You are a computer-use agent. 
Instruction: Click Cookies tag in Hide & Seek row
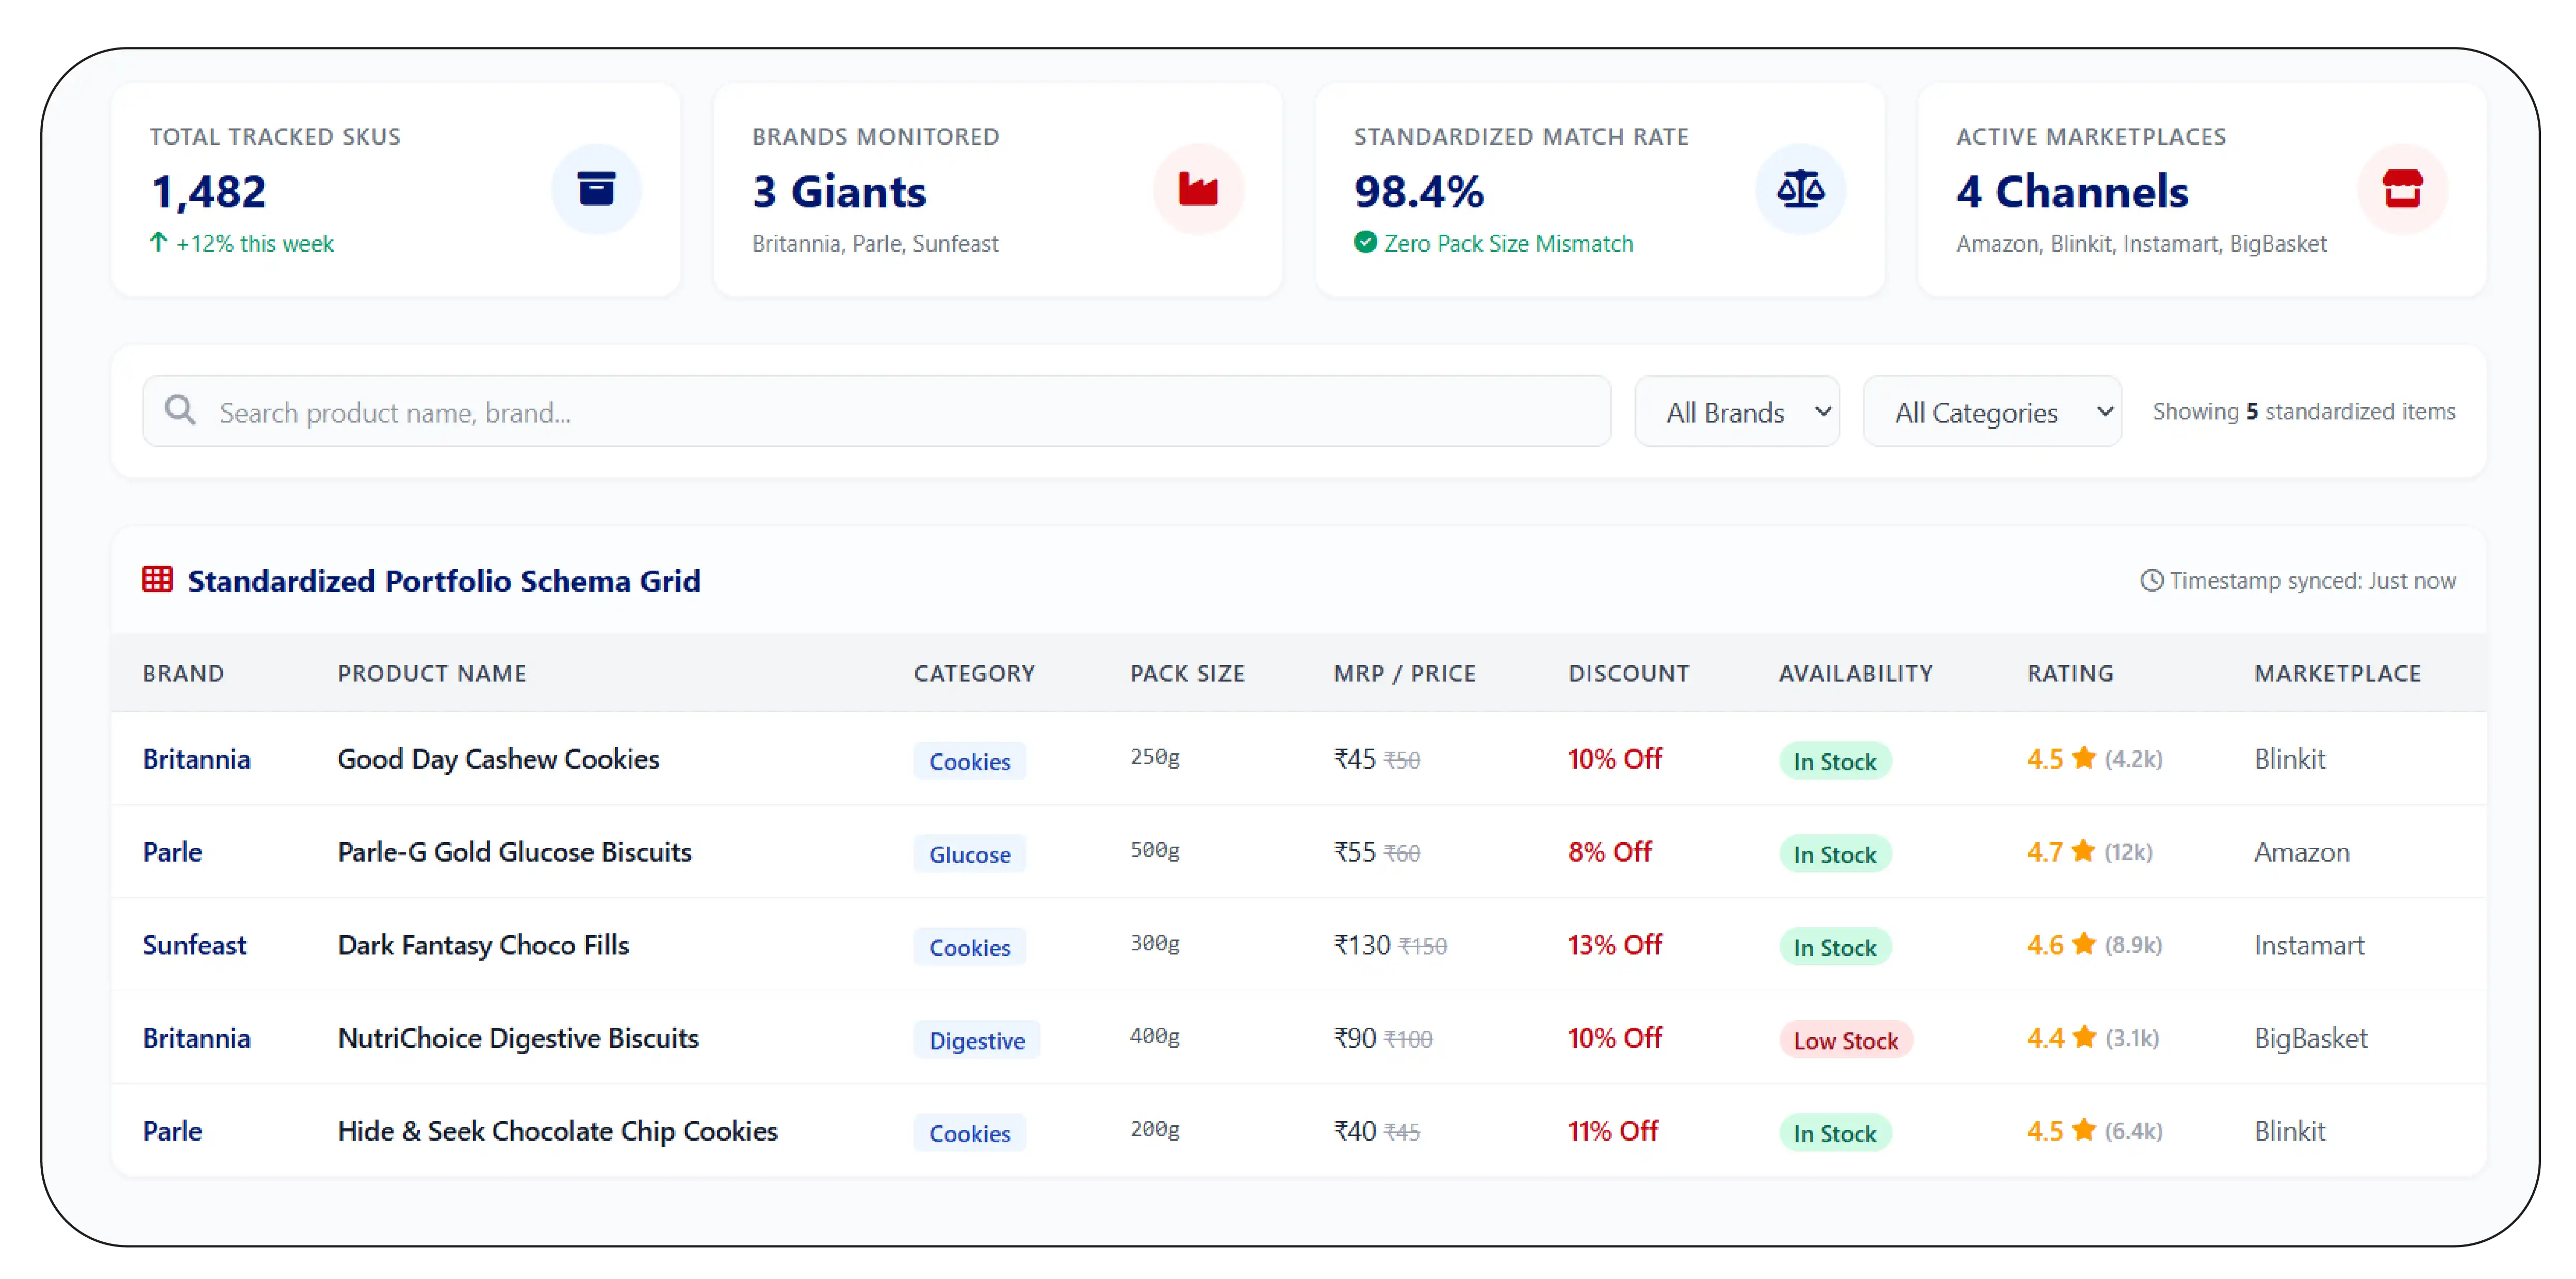[x=969, y=1133]
